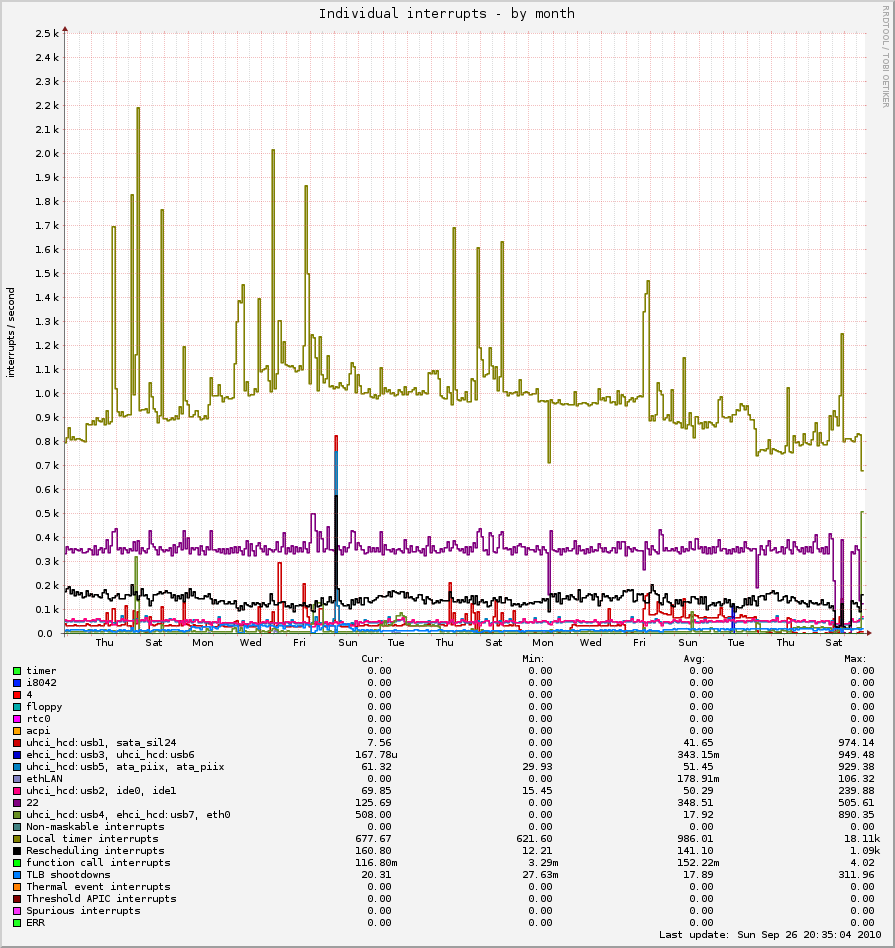The height and width of the screenshot is (948, 895).
Task: Click the swatch for uhci_hcd:usb1, sata_sil24
Action: point(17,743)
